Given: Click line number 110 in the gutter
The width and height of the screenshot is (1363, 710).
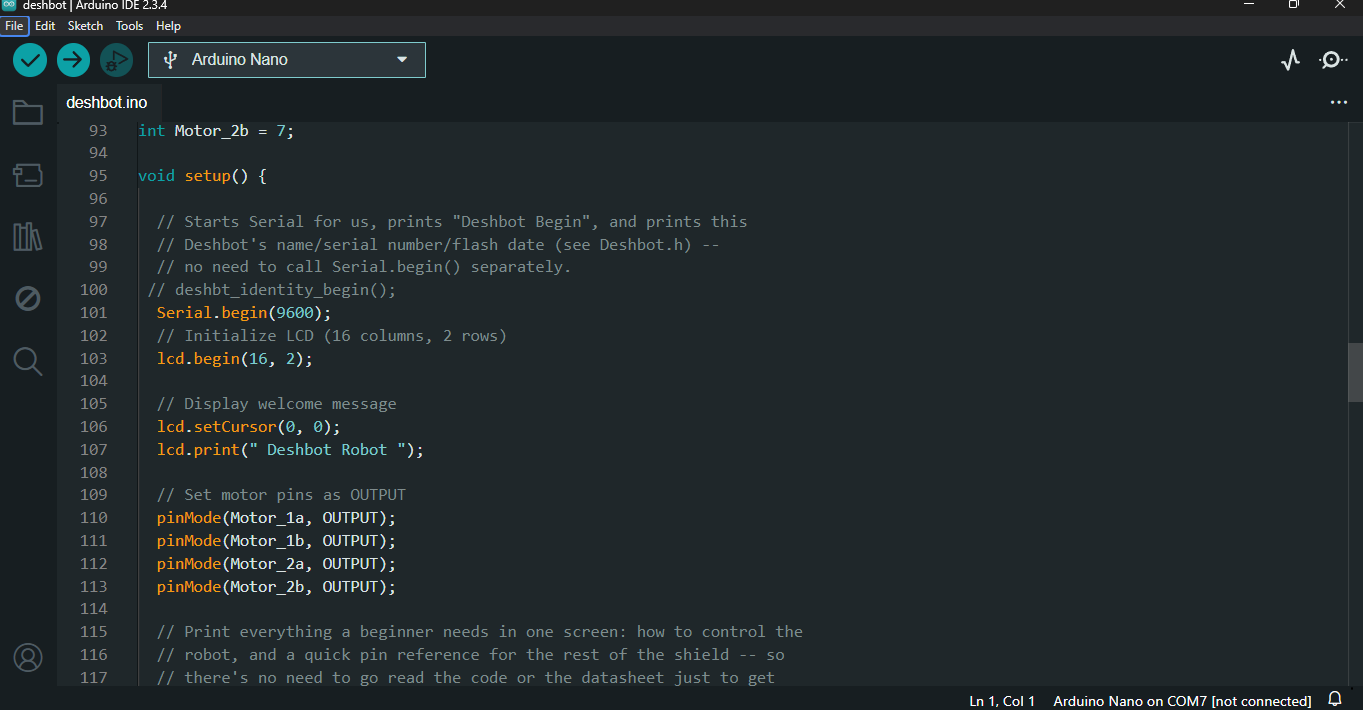Looking at the screenshot, I should [x=94, y=518].
